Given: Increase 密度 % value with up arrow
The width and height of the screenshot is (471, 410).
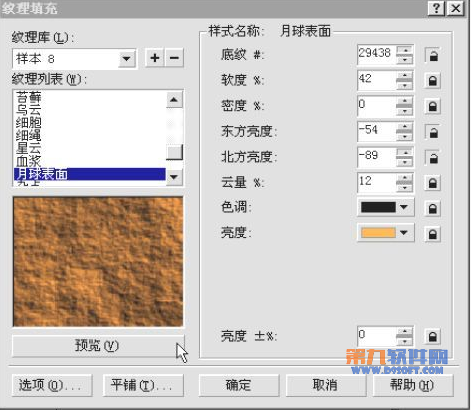Looking at the screenshot, I should tap(405, 102).
